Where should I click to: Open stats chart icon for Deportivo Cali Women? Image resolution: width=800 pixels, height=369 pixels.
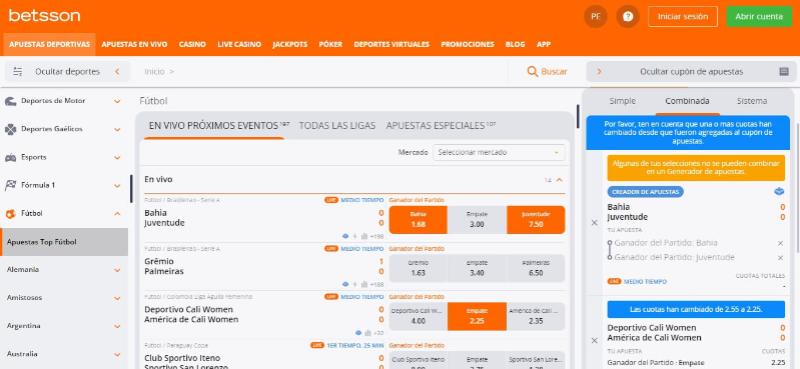pos(368,333)
